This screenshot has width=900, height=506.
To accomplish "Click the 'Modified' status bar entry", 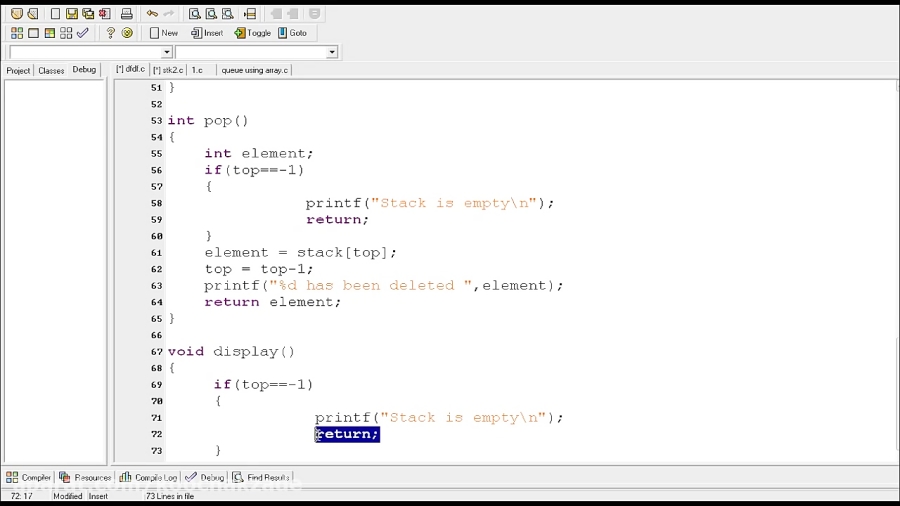I will pyautogui.click(x=68, y=496).
